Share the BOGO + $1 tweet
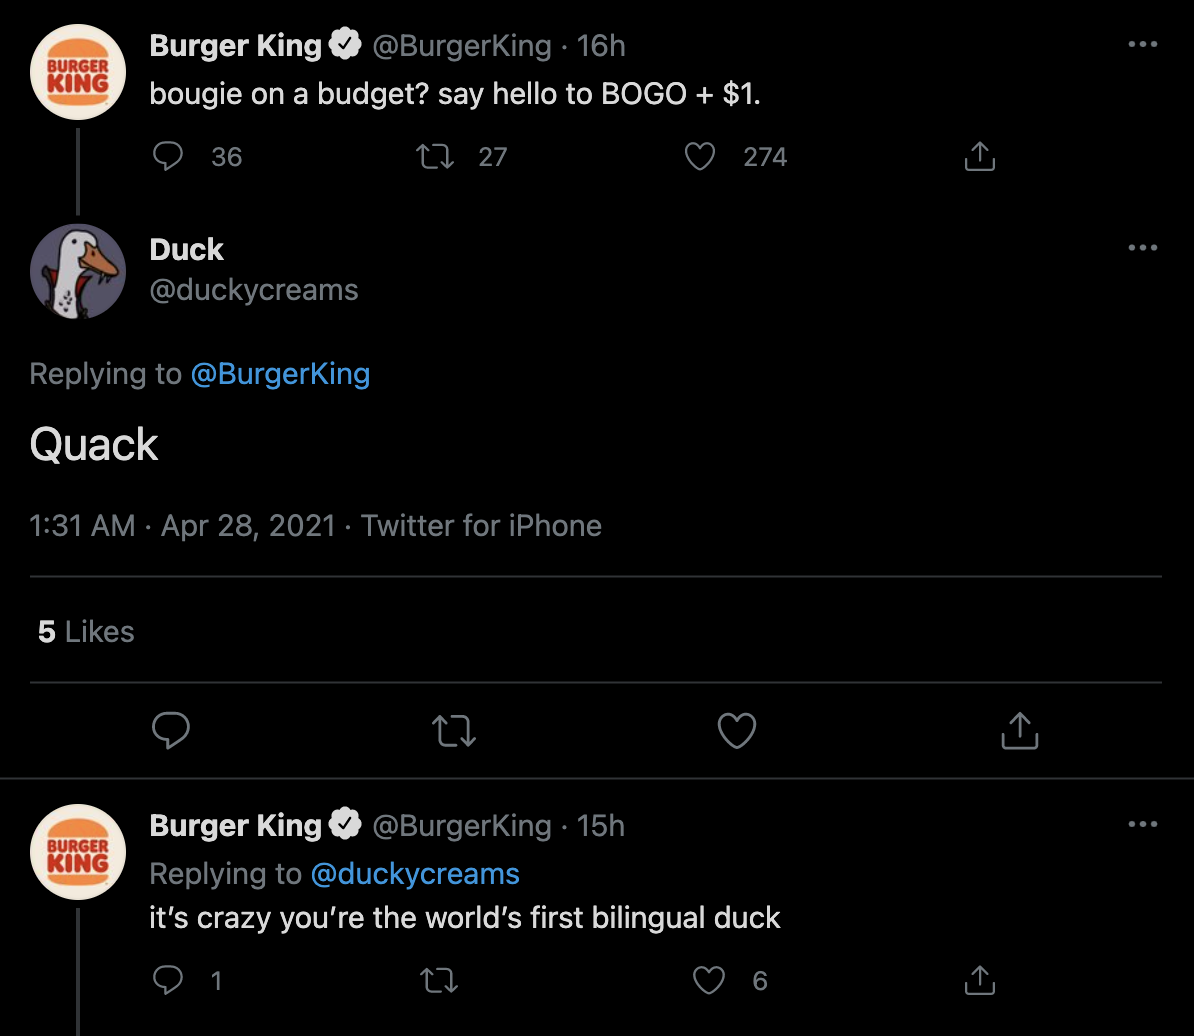The height and width of the screenshot is (1036, 1194). 979,156
